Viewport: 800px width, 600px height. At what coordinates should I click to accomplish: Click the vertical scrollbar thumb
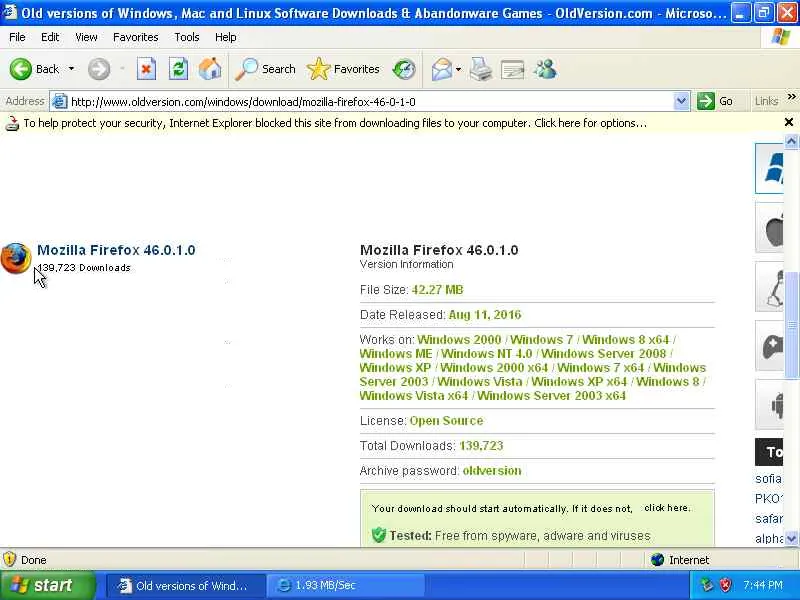tap(791, 326)
